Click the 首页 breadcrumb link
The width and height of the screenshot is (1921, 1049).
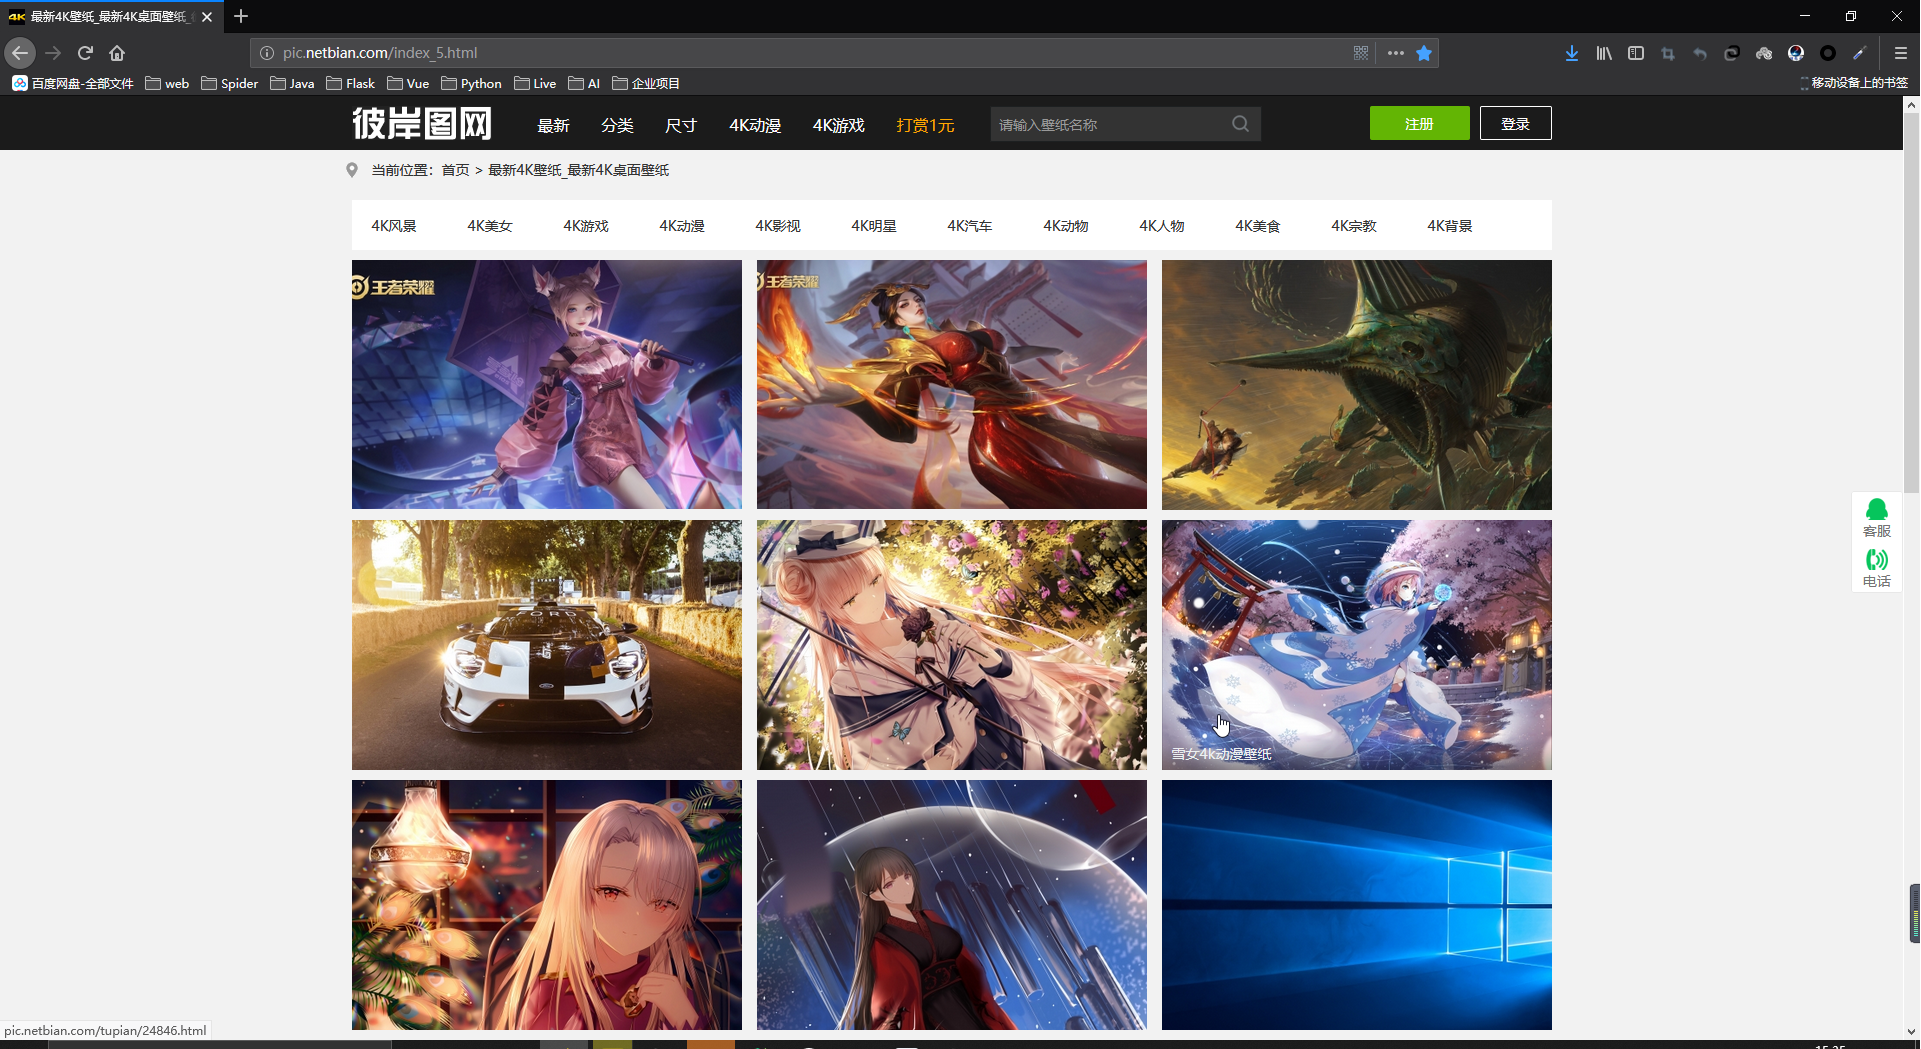[455, 170]
